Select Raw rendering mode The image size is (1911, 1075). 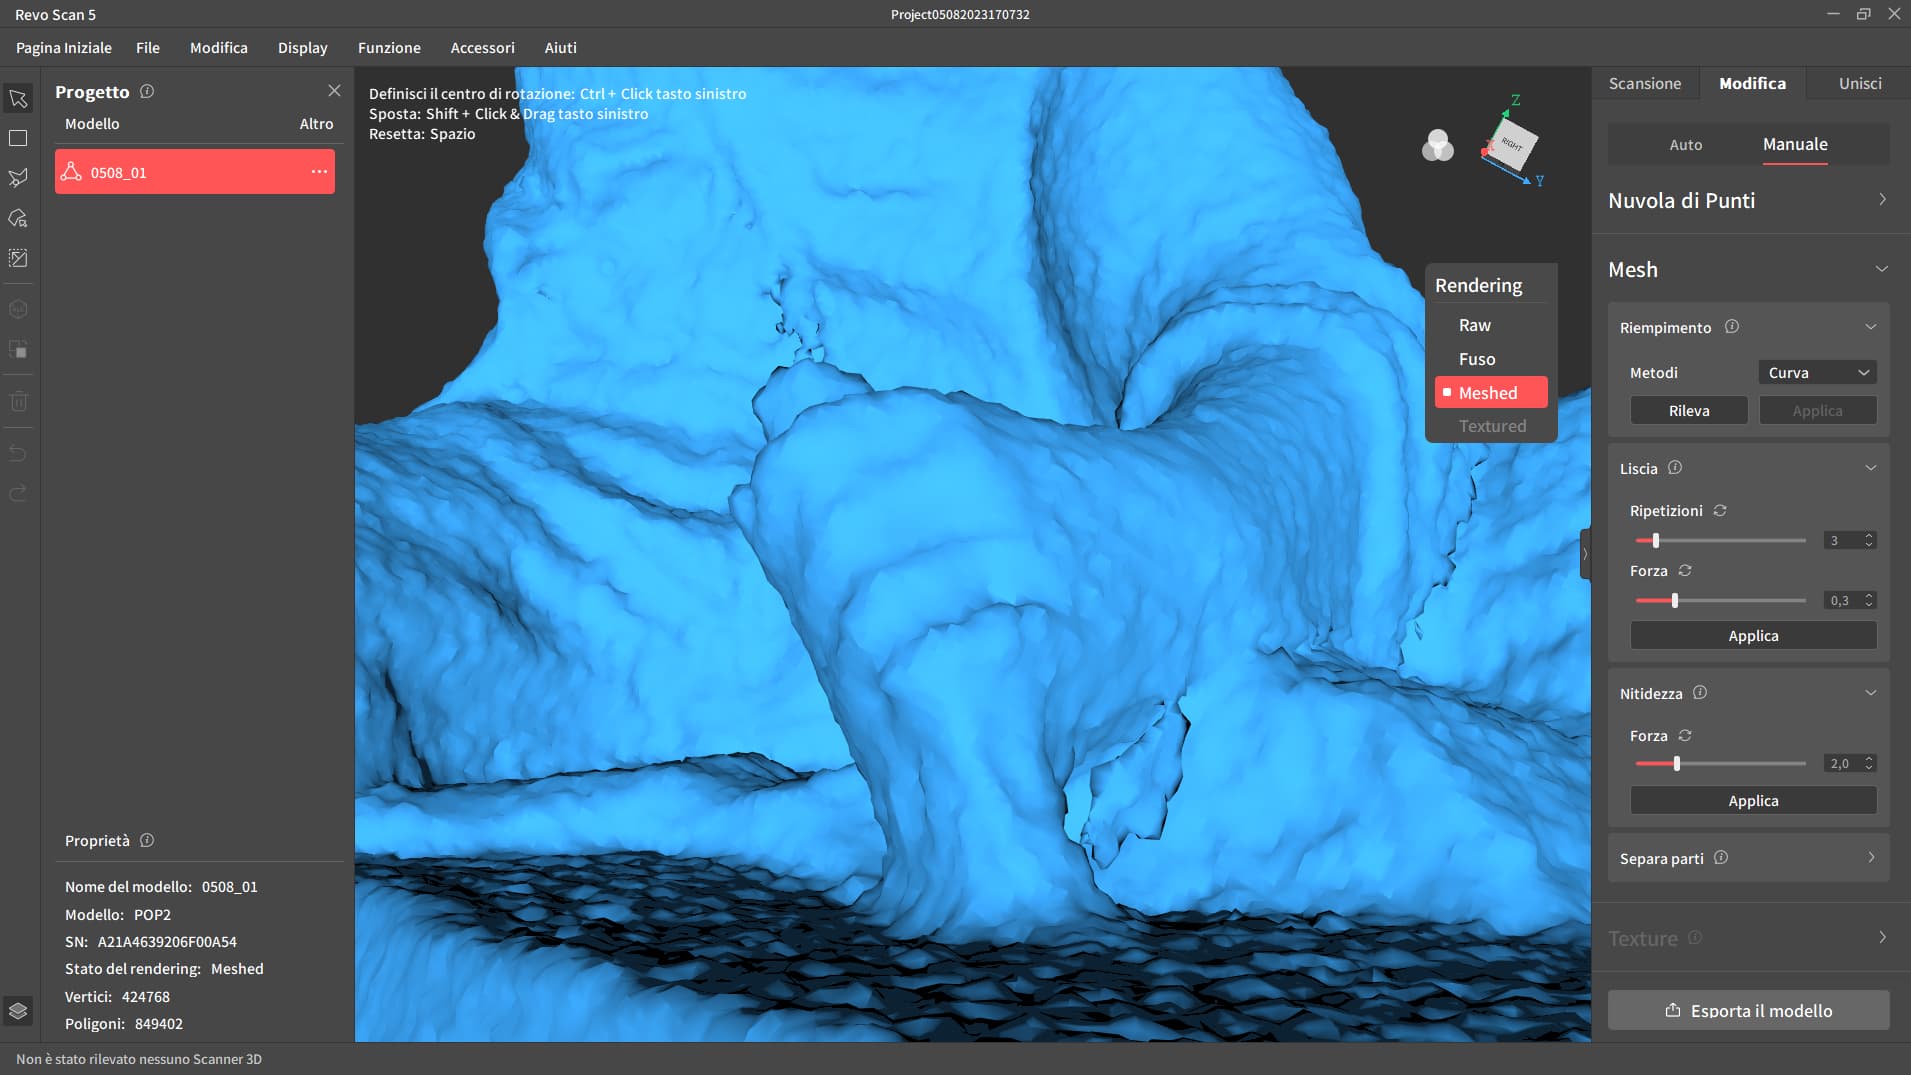click(x=1474, y=325)
